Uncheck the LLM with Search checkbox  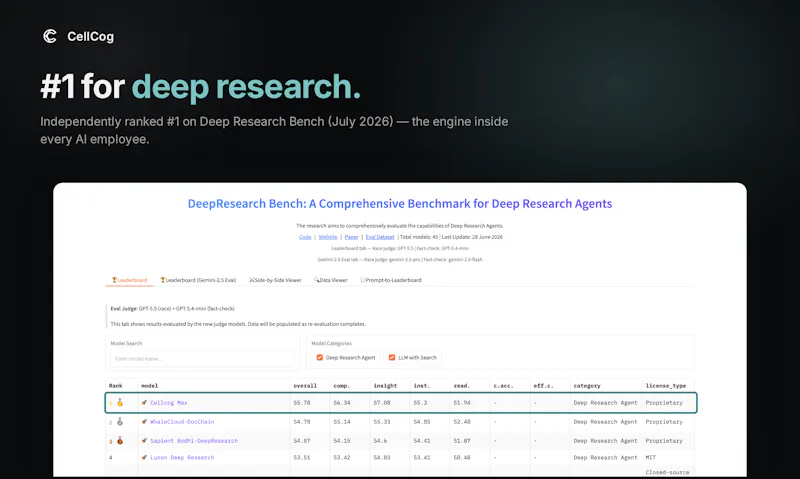392,358
